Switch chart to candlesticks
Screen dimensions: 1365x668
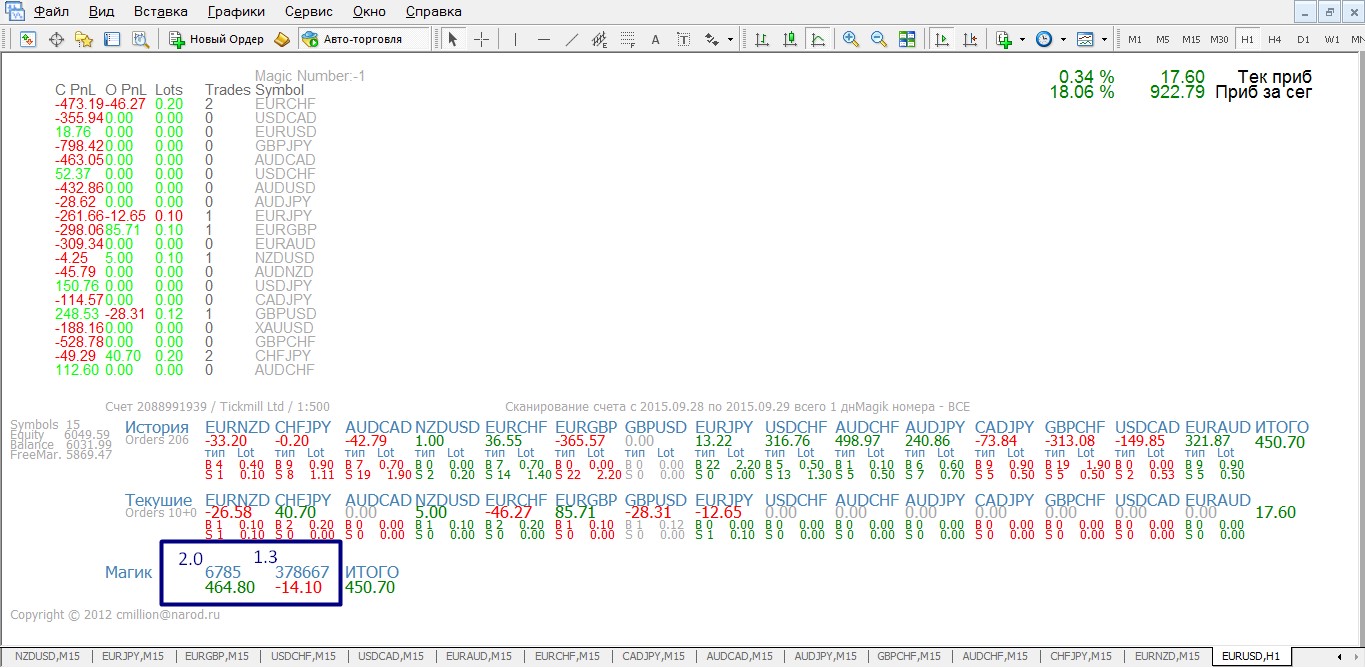[x=790, y=39]
